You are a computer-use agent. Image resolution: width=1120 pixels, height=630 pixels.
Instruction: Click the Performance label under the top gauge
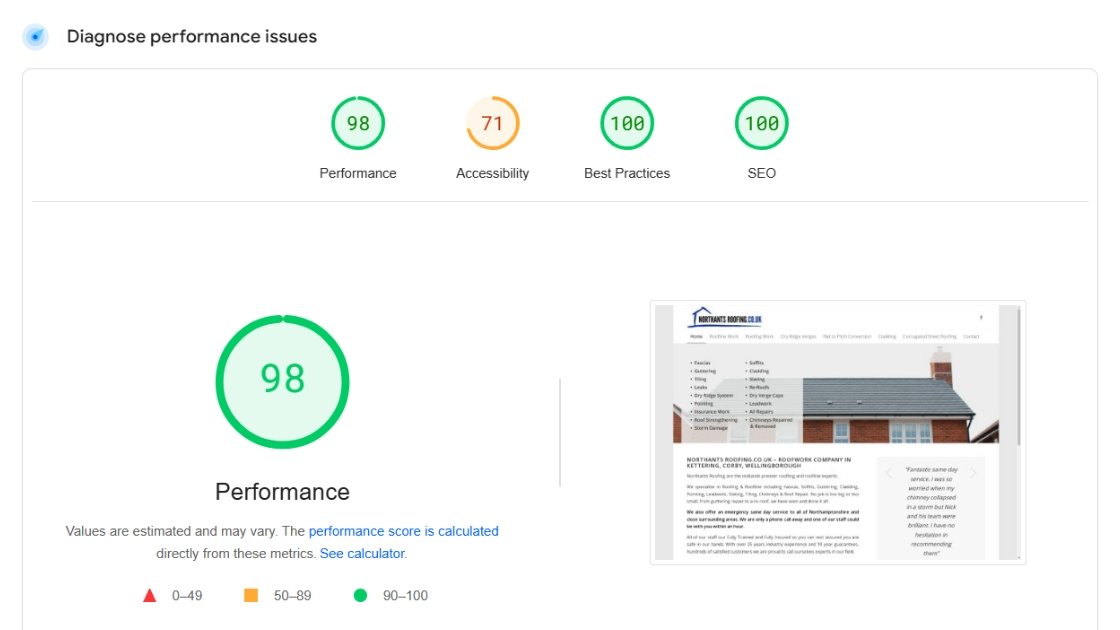click(x=358, y=174)
